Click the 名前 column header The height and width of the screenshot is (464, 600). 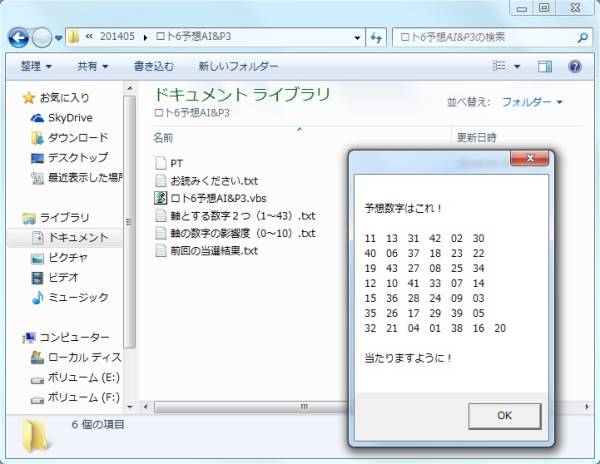click(163, 137)
